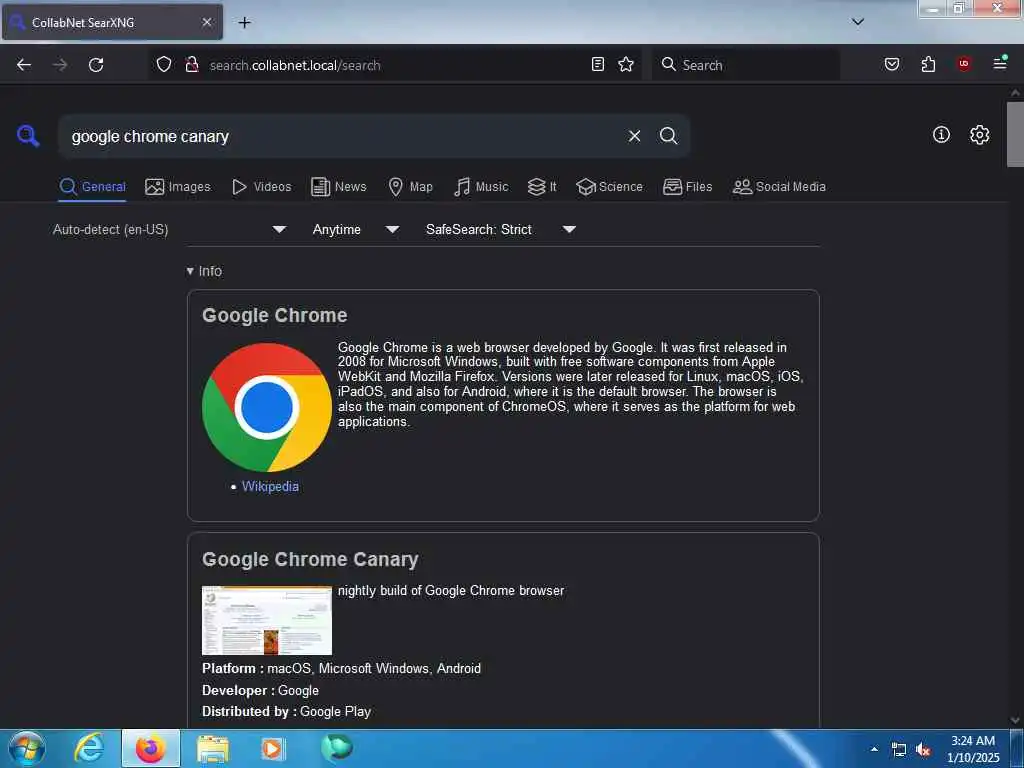Open the uBlock Origin extension icon
Screen dimensions: 1024x768
pyautogui.click(x=964, y=64)
